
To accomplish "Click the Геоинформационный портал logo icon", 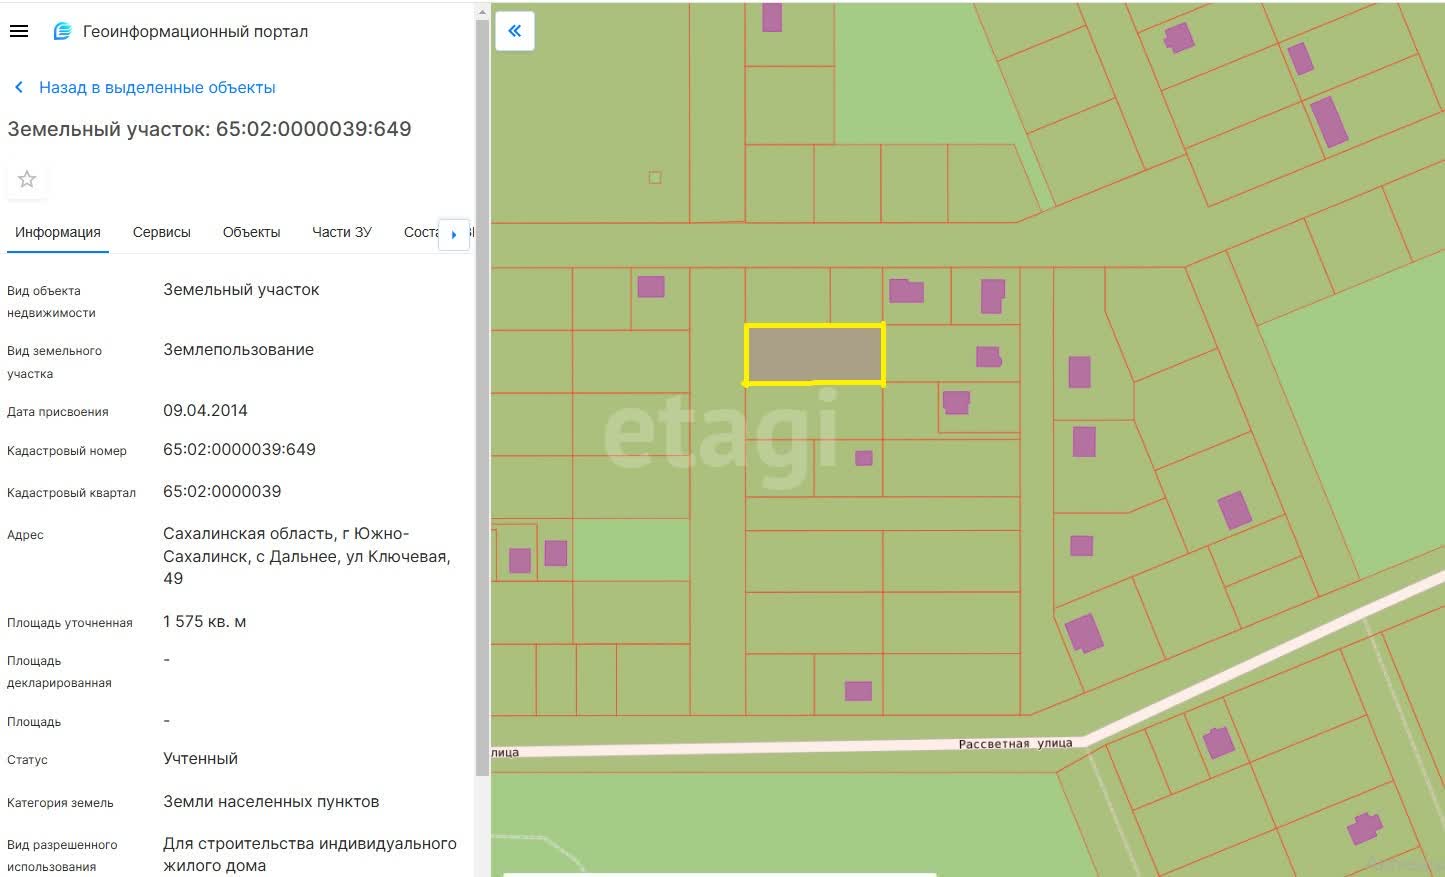I will [62, 31].
